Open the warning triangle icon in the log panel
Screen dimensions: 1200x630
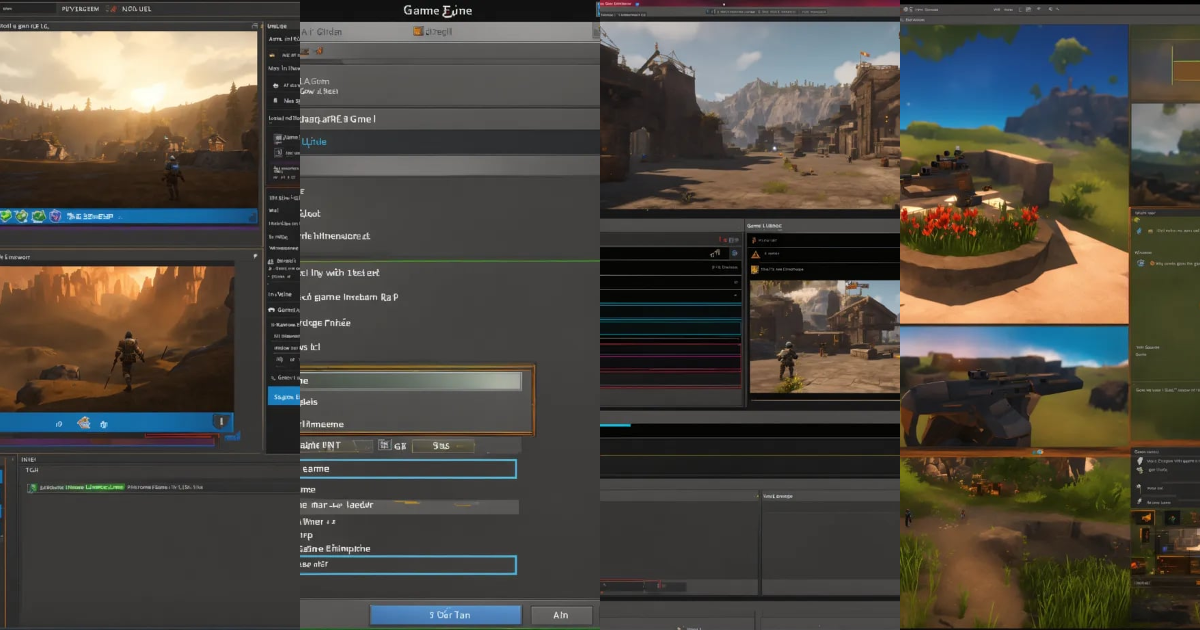click(x=755, y=254)
